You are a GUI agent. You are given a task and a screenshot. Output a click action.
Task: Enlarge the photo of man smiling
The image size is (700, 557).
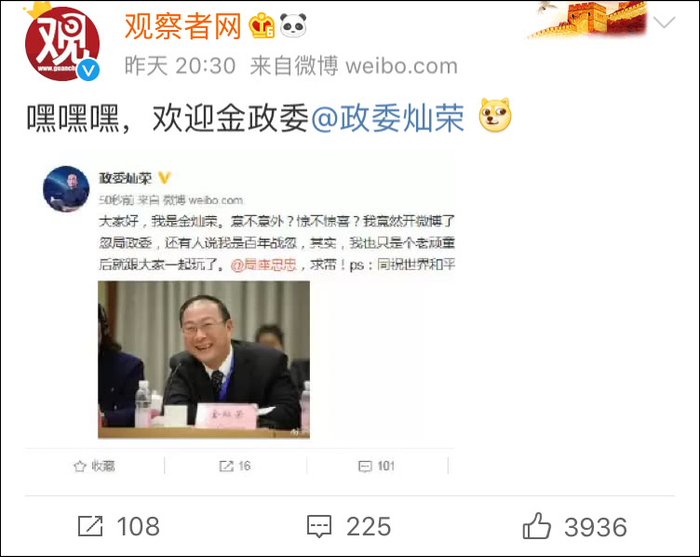204,359
